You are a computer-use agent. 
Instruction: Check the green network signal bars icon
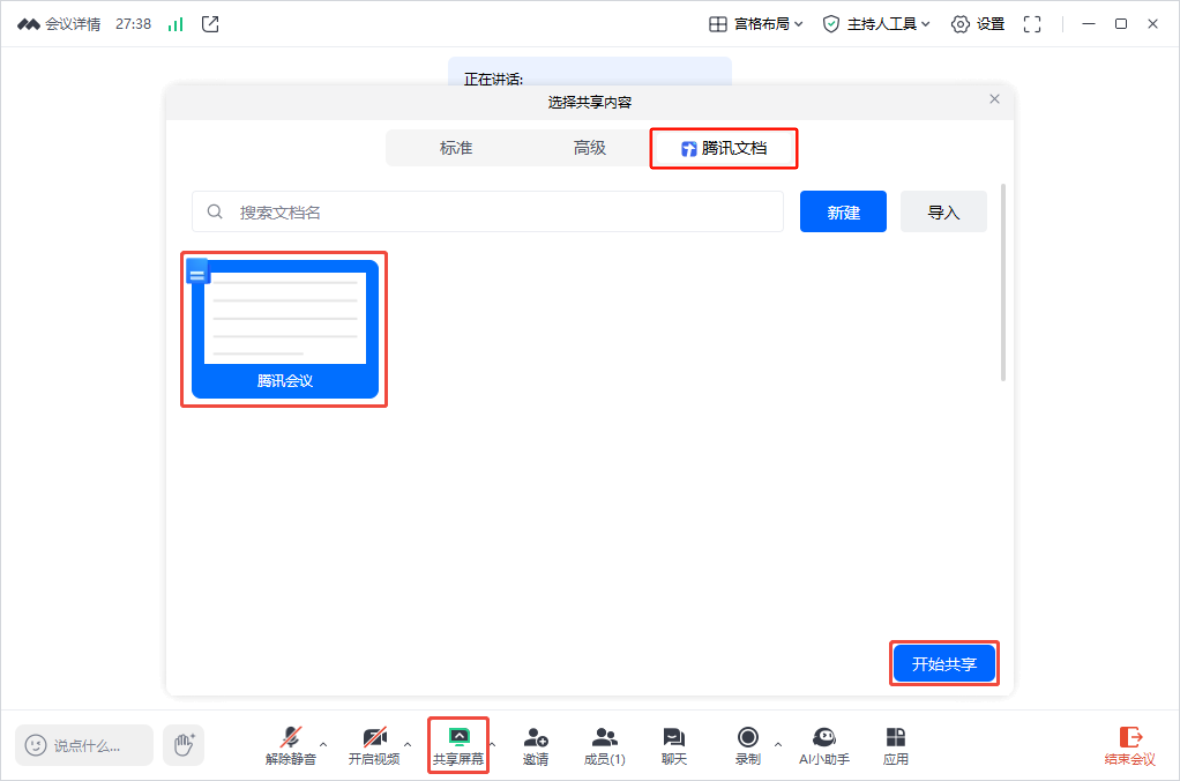tap(175, 24)
